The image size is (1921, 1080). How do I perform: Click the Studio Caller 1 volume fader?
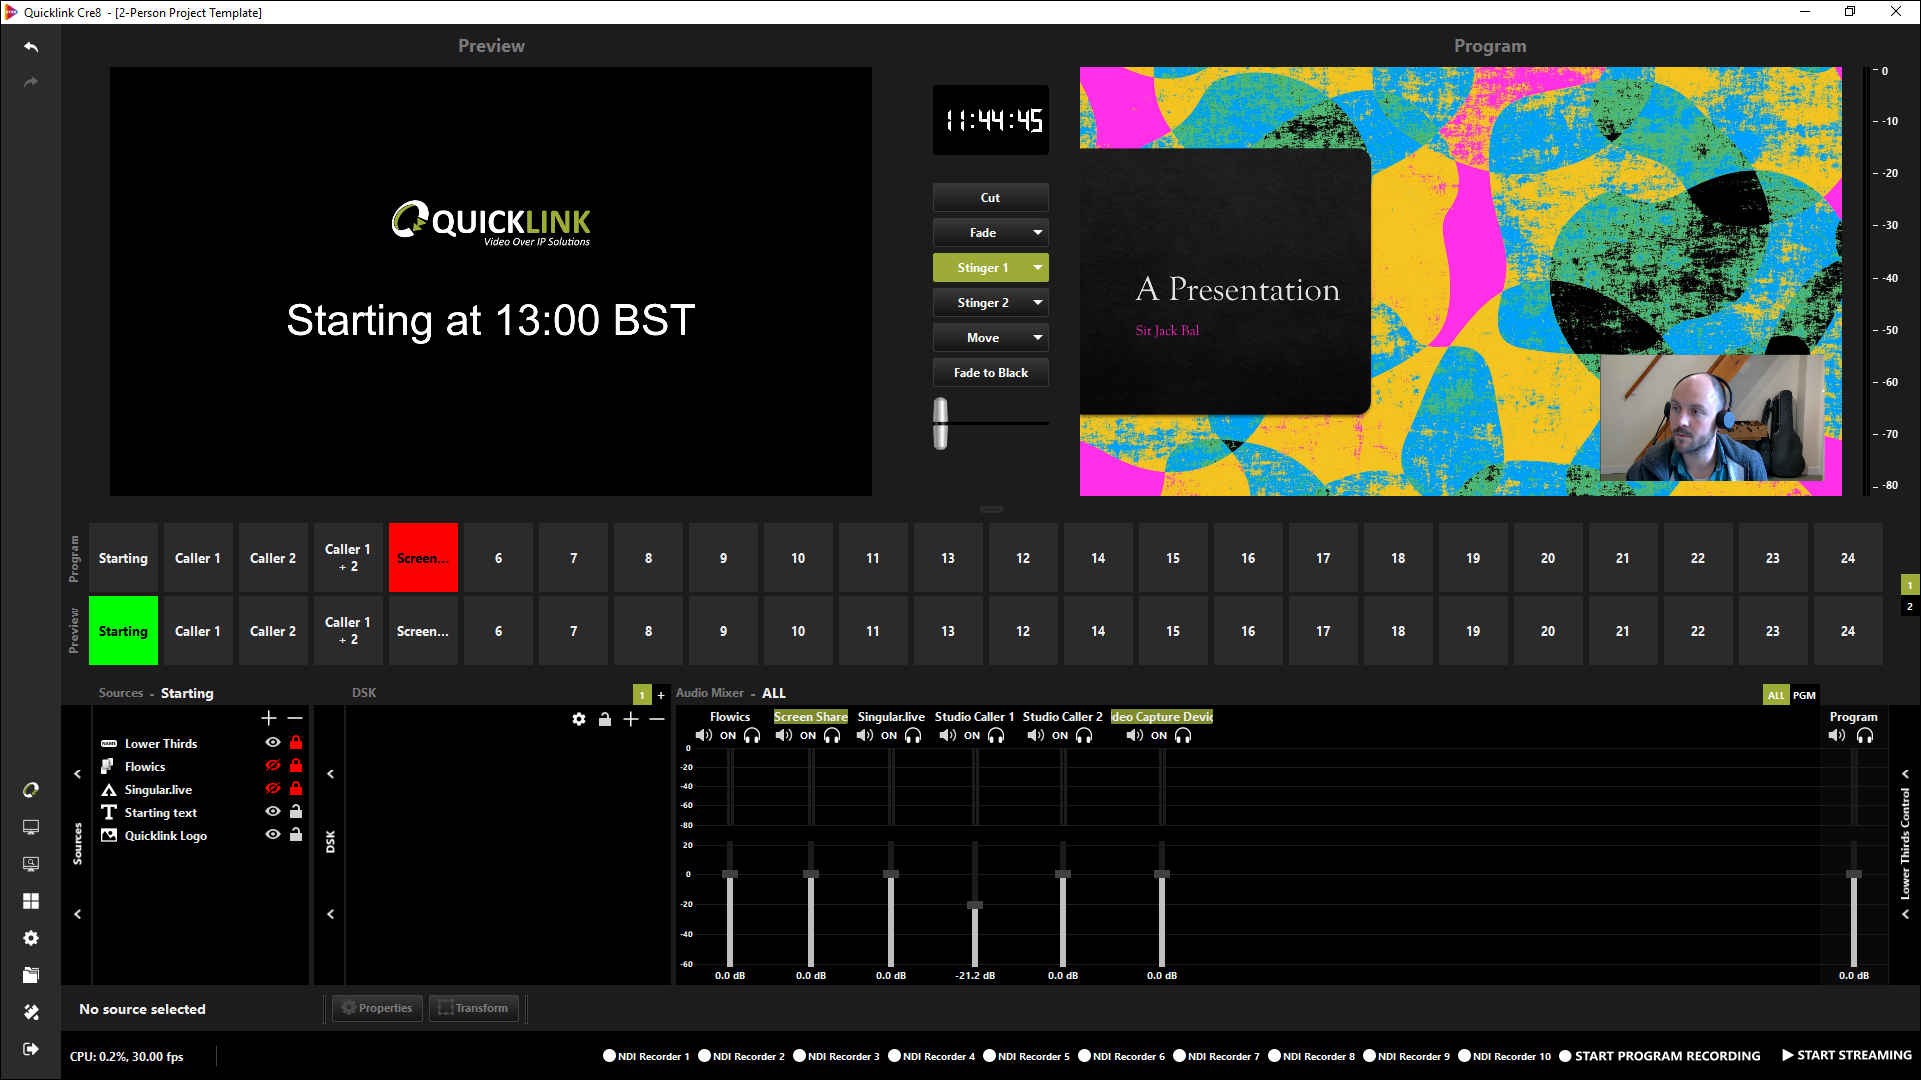[975, 905]
